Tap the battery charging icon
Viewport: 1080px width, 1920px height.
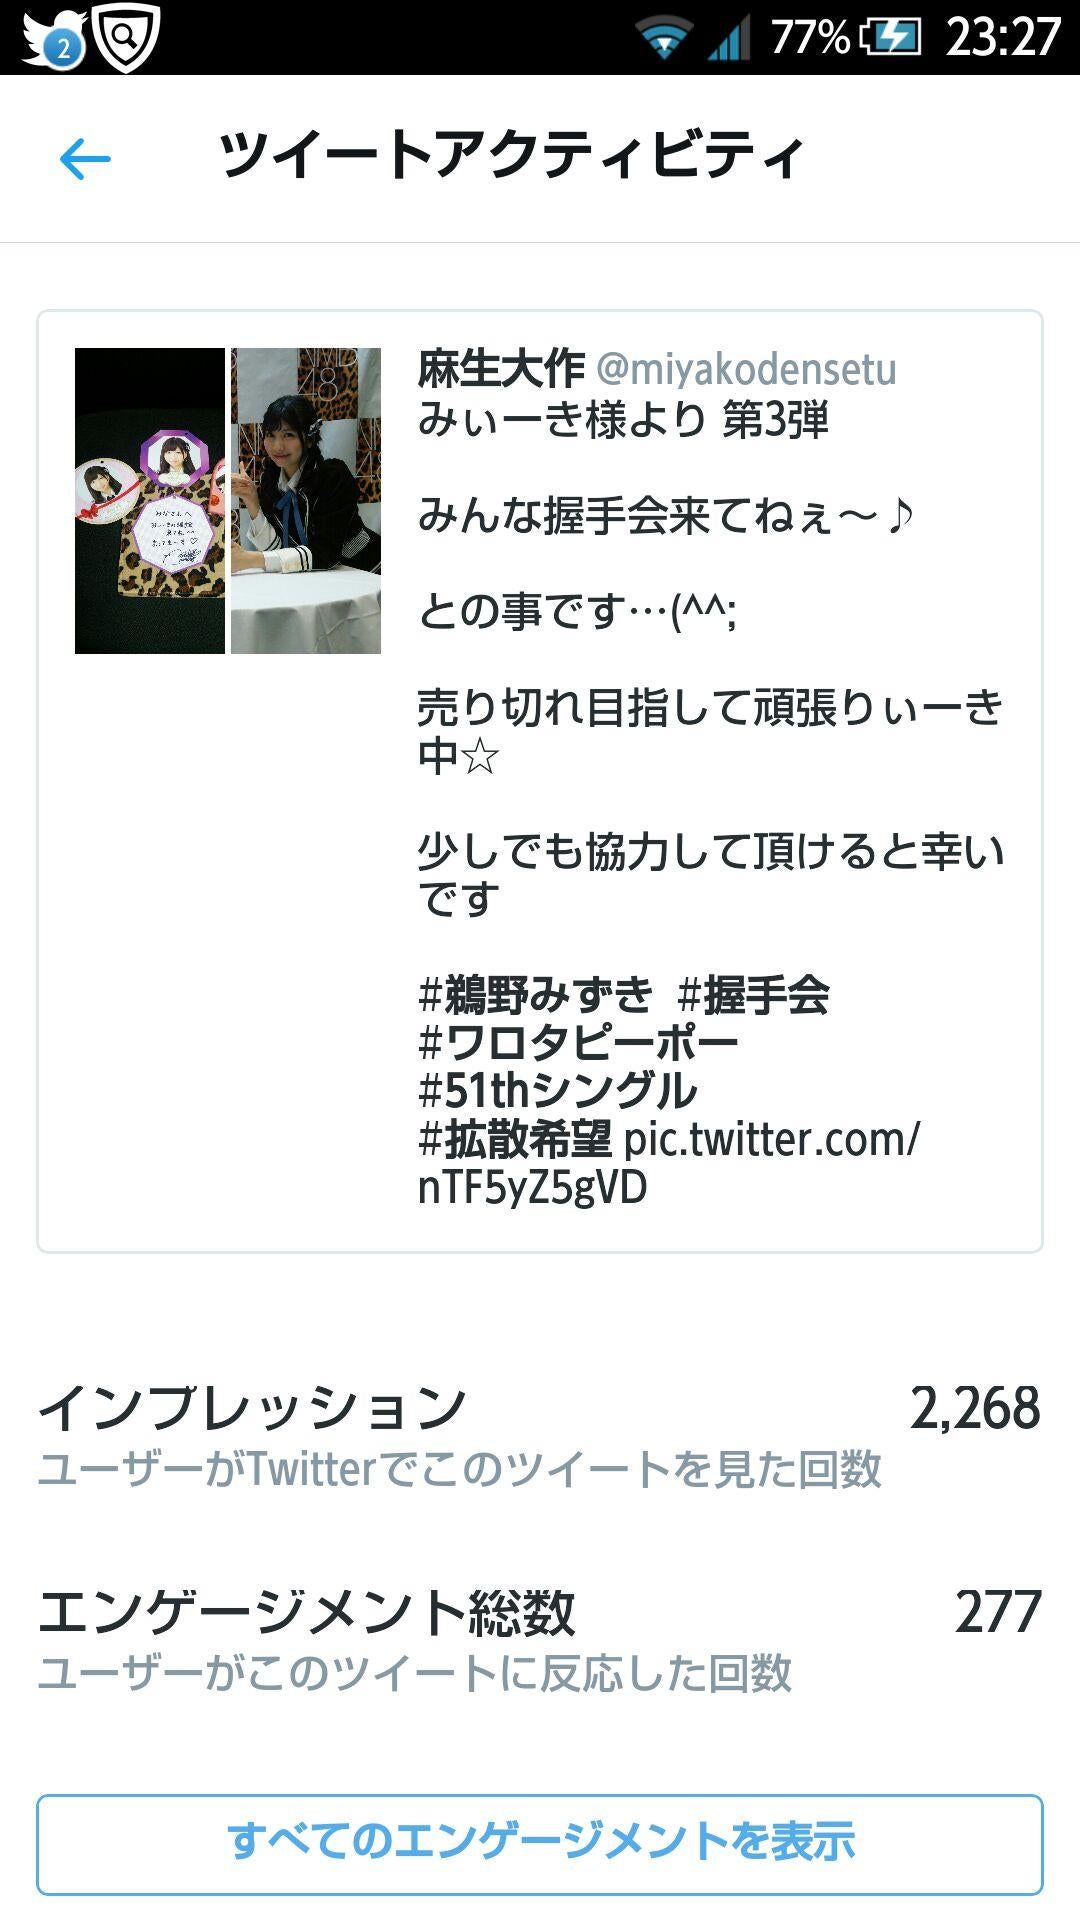coord(891,38)
